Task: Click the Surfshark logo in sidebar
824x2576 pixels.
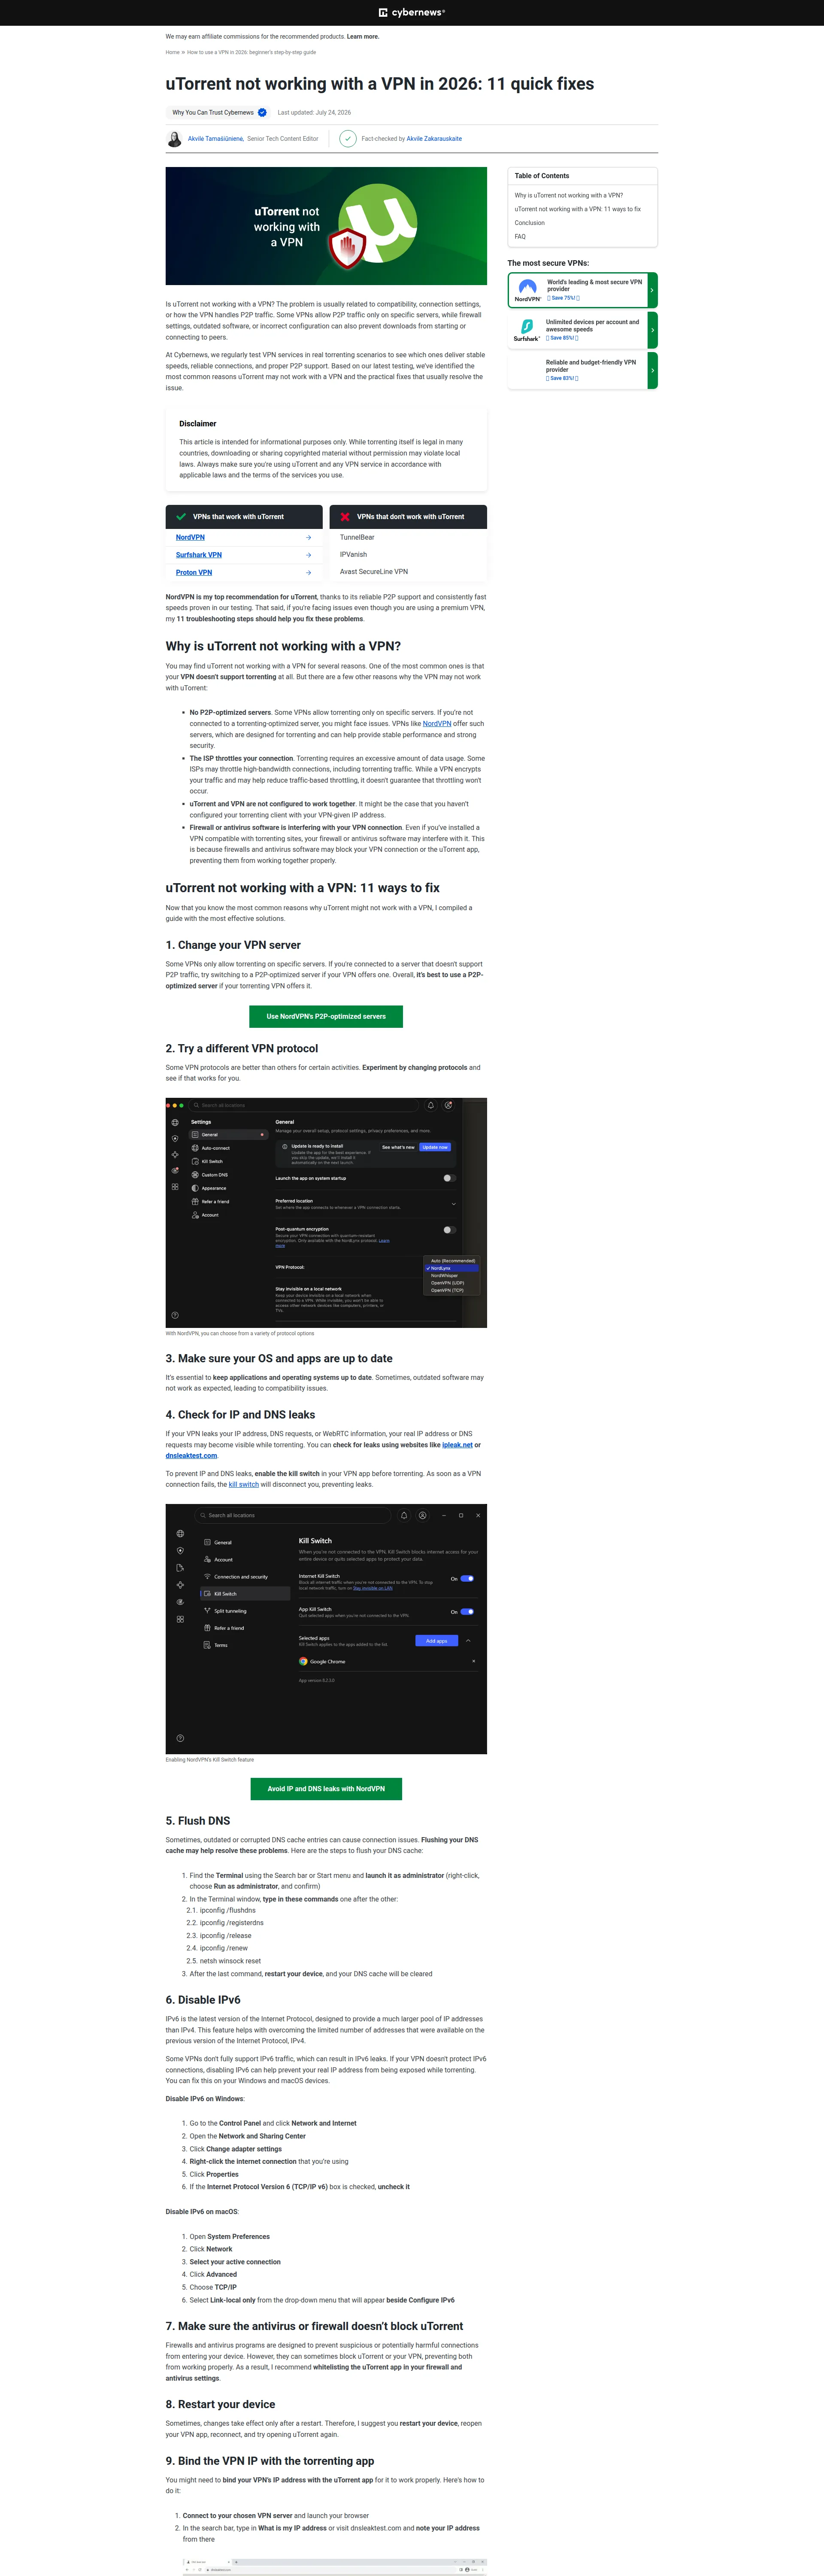Action: pos(527,330)
